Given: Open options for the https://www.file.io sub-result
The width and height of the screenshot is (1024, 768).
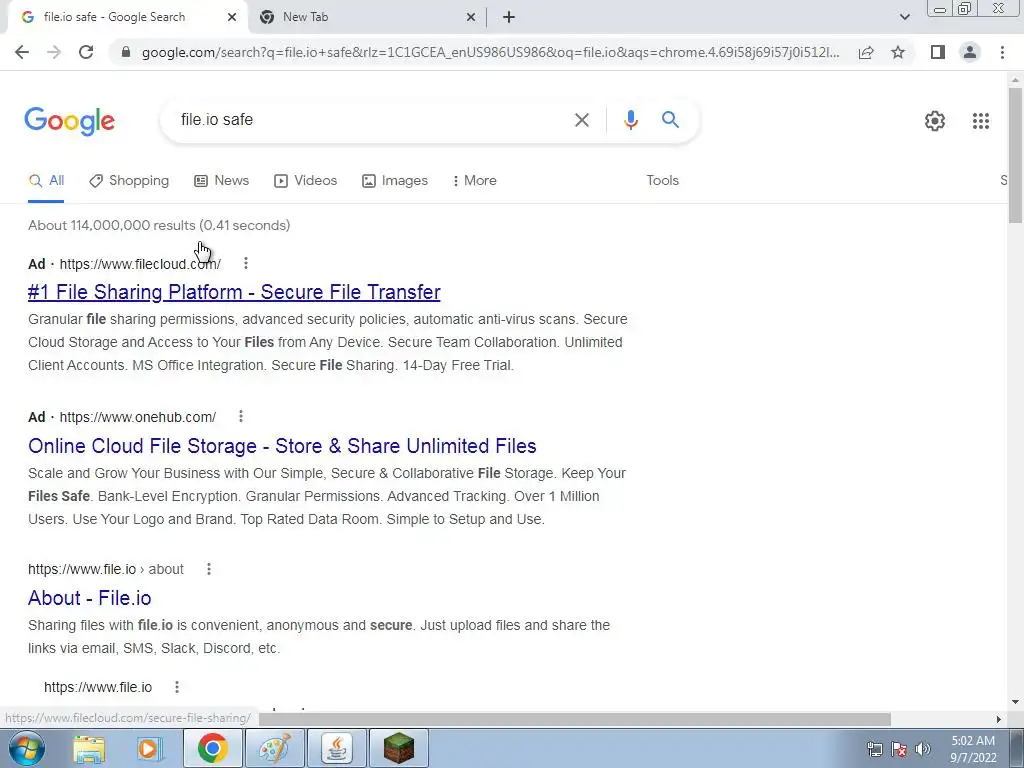Looking at the screenshot, I should pos(176,687).
